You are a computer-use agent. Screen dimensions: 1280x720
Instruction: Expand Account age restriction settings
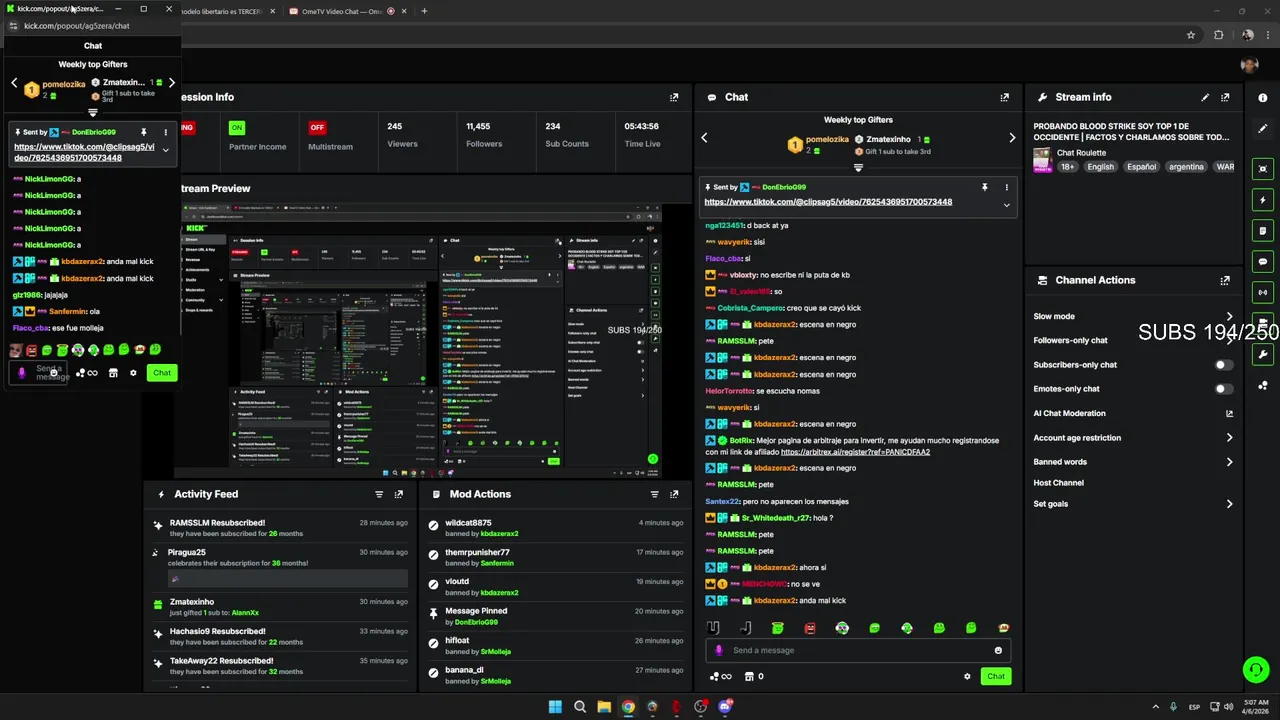tap(1229, 438)
